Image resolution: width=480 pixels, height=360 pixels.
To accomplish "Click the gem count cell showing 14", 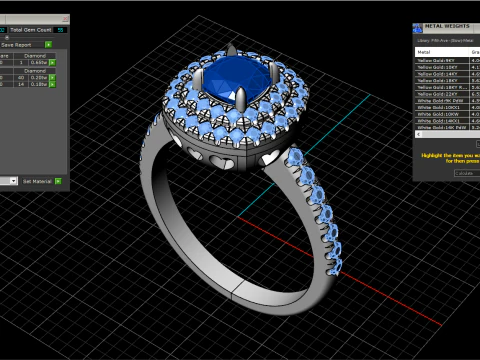I will [21, 84].
